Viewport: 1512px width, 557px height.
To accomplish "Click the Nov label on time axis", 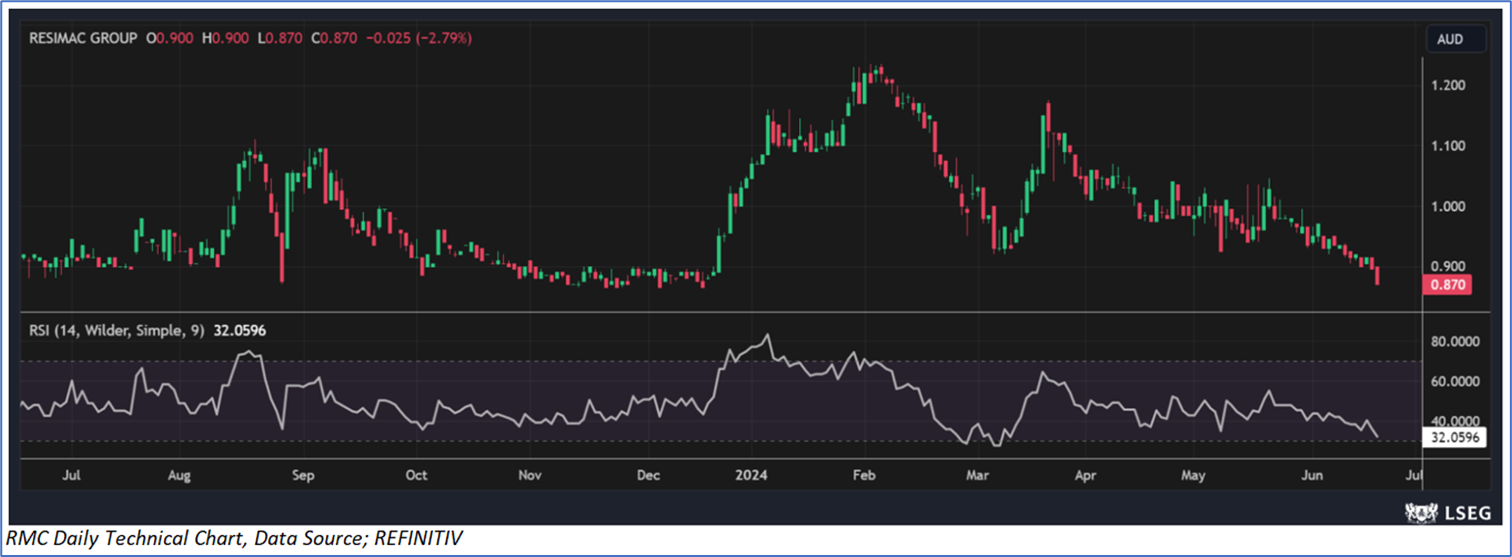I will coord(531,476).
